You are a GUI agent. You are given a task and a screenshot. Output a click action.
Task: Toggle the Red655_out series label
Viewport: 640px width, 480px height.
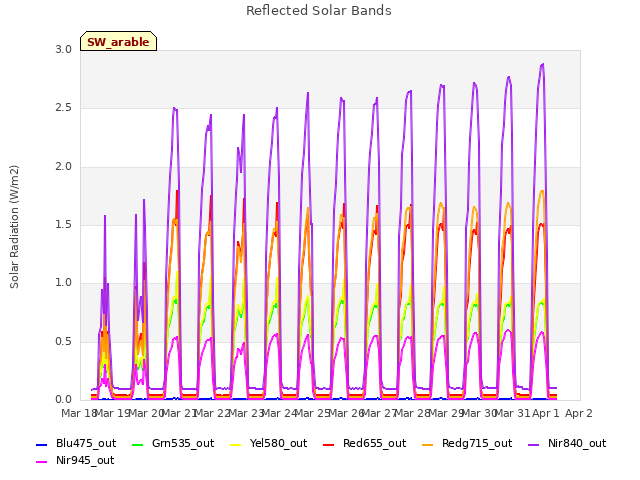tap(374, 444)
